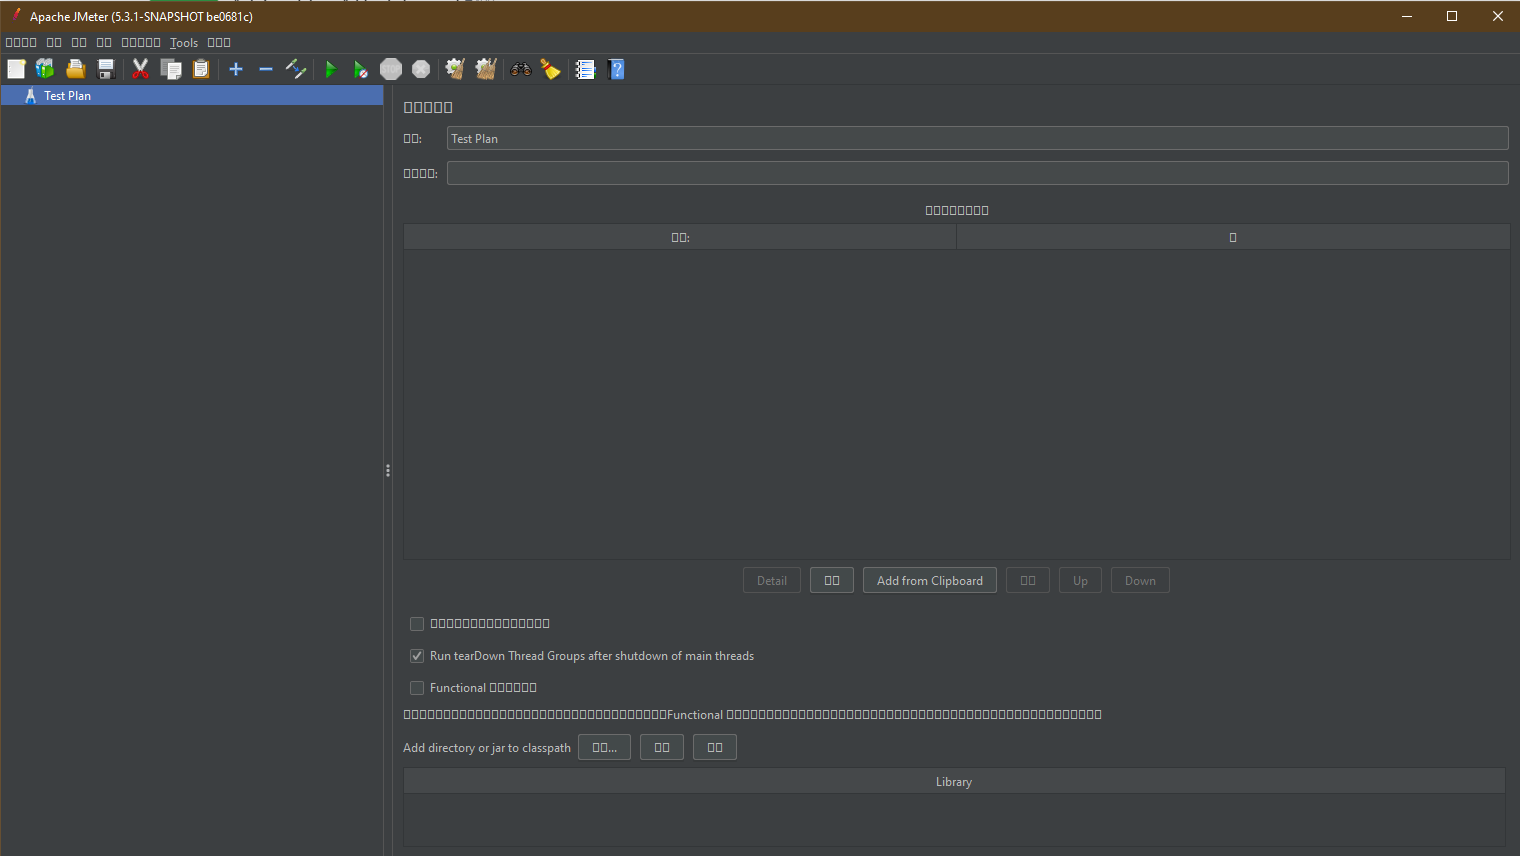Click Add from Clipboard button
This screenshot has height=856, width=1520.
pos(930,581)
